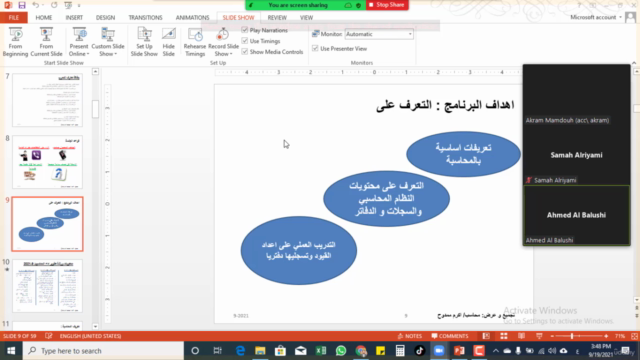Click the Repeat icon in quick access
This screenshot has height=360, width=640.
click(x=54, y=5)
